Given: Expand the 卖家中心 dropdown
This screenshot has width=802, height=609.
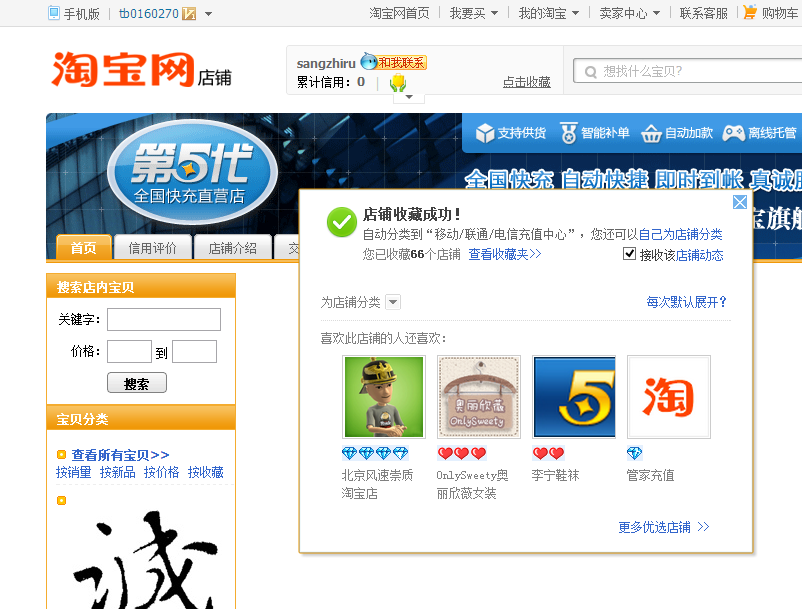Looking at the screenshot, I should pos(656,14).
